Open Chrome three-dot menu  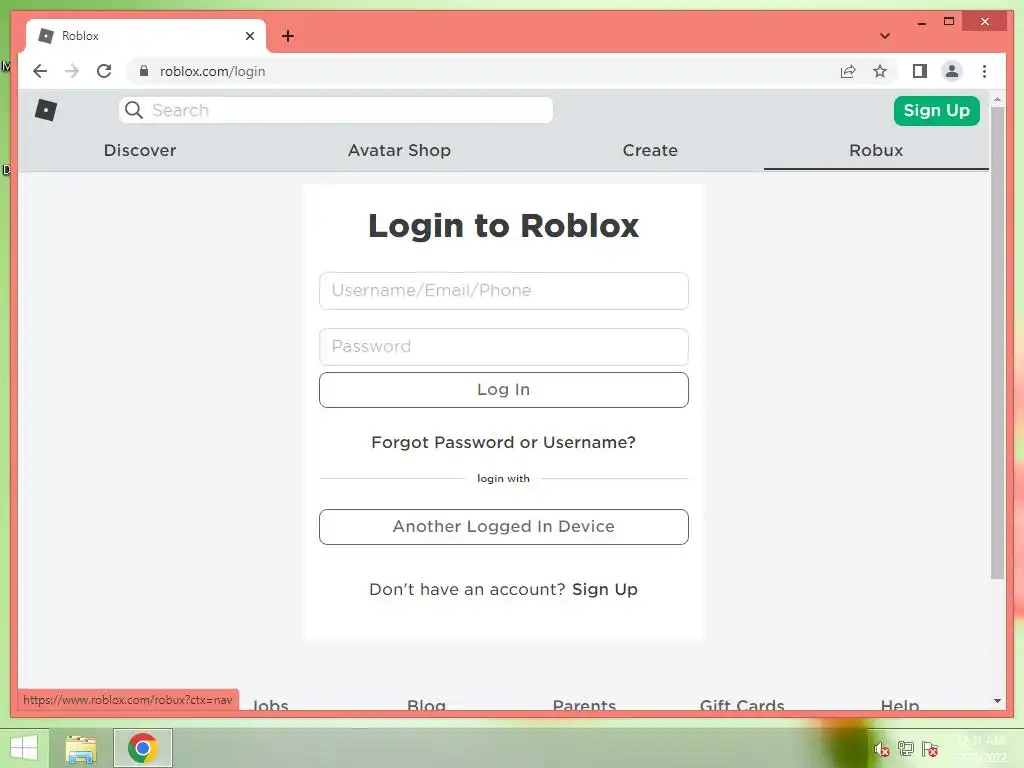coord(984,71)
